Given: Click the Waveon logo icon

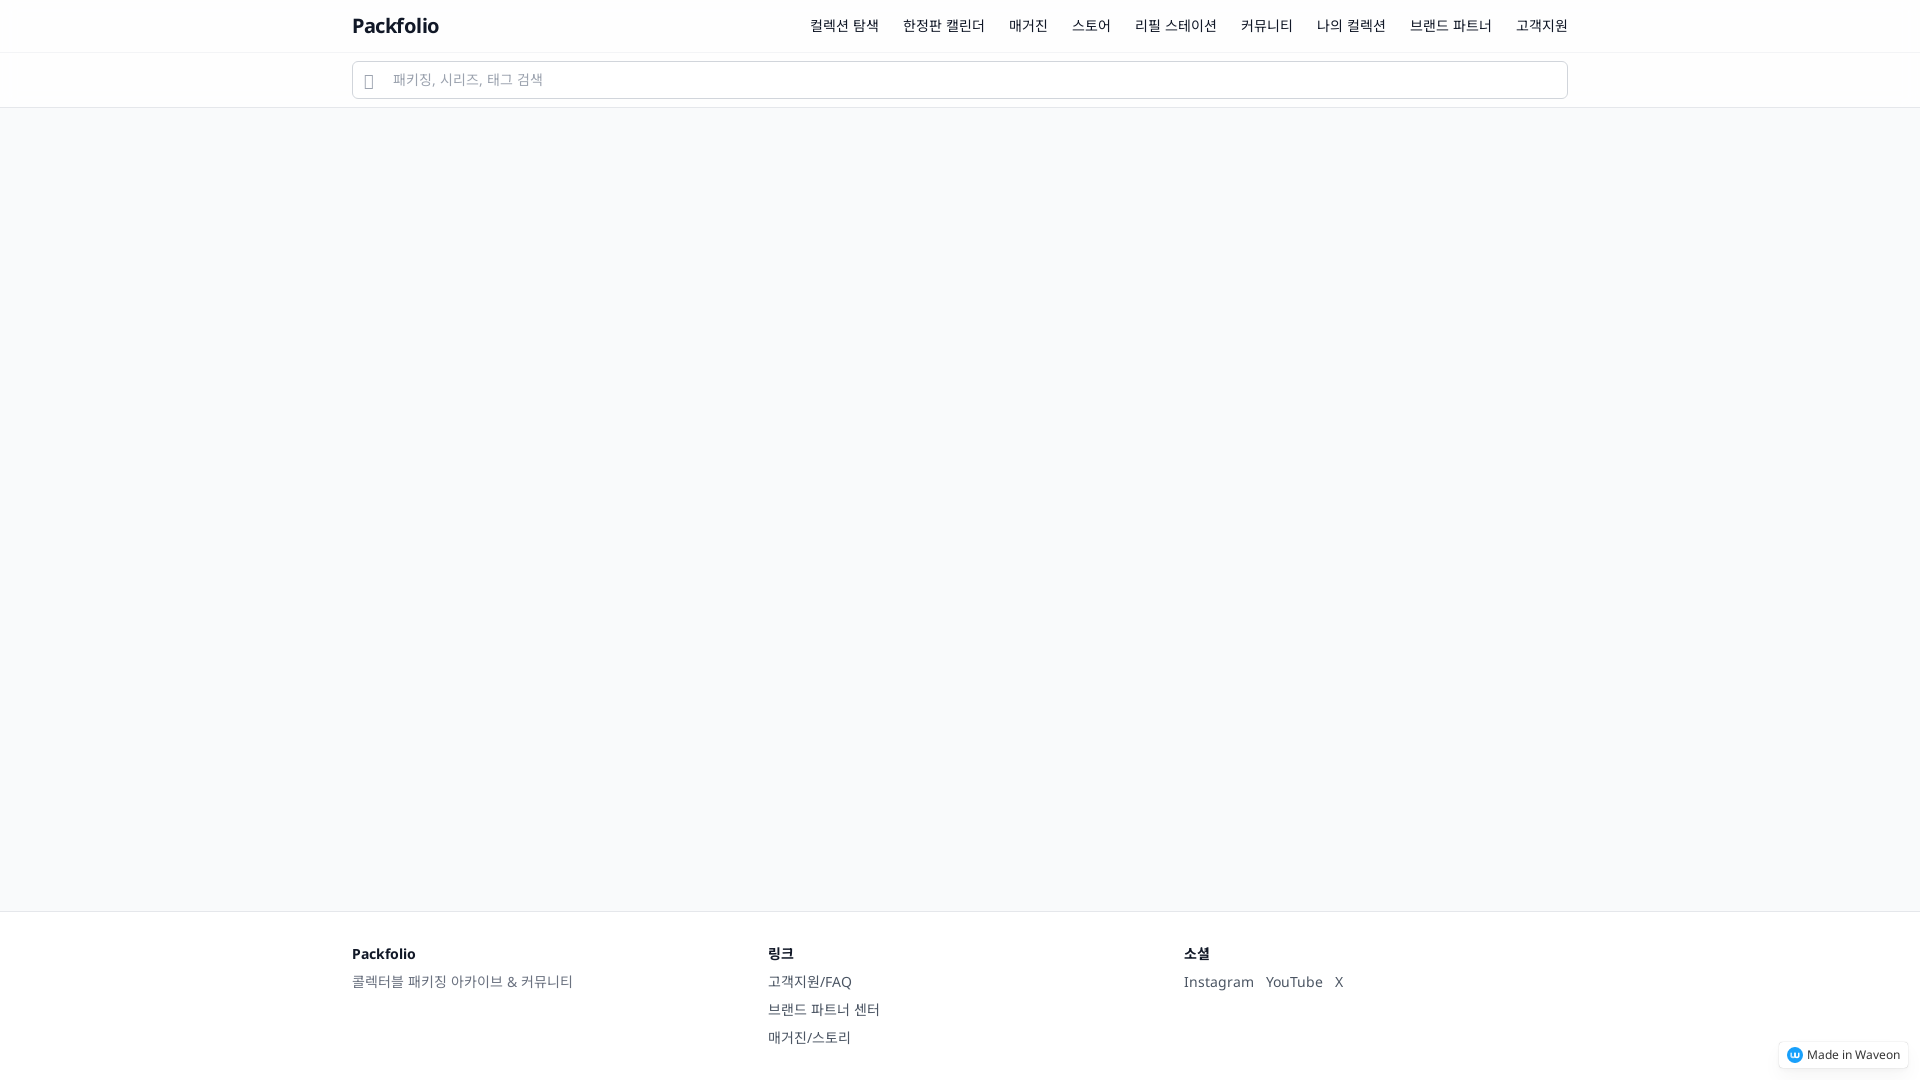Looking at the screenshot, I should [x=1795, y=1055].
